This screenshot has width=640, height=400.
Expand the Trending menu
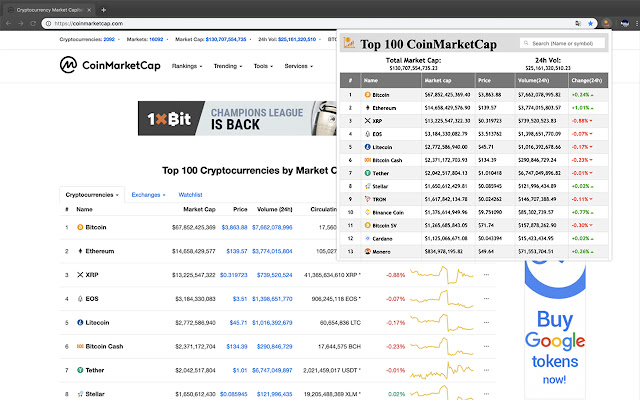click(x=228, y=66)
